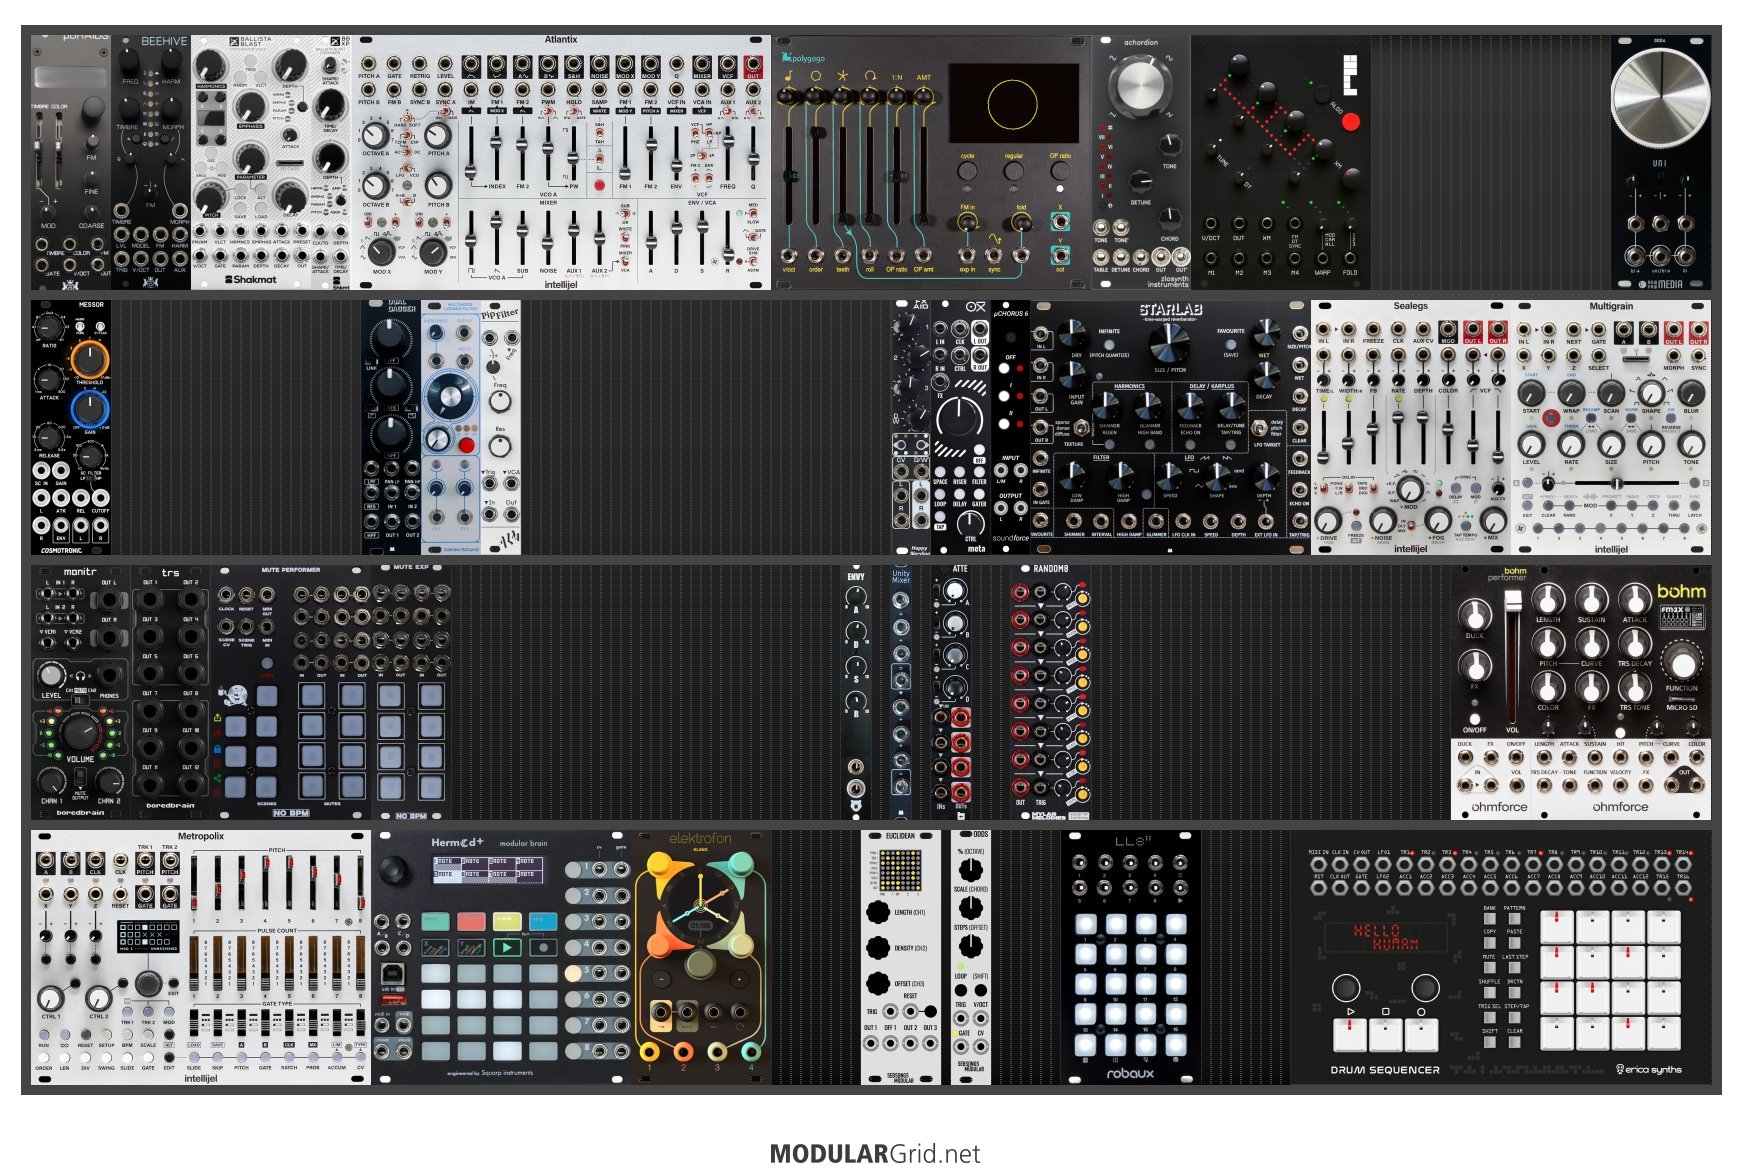Click the orange THRESHOLD knob on Messor

(89, 358)
